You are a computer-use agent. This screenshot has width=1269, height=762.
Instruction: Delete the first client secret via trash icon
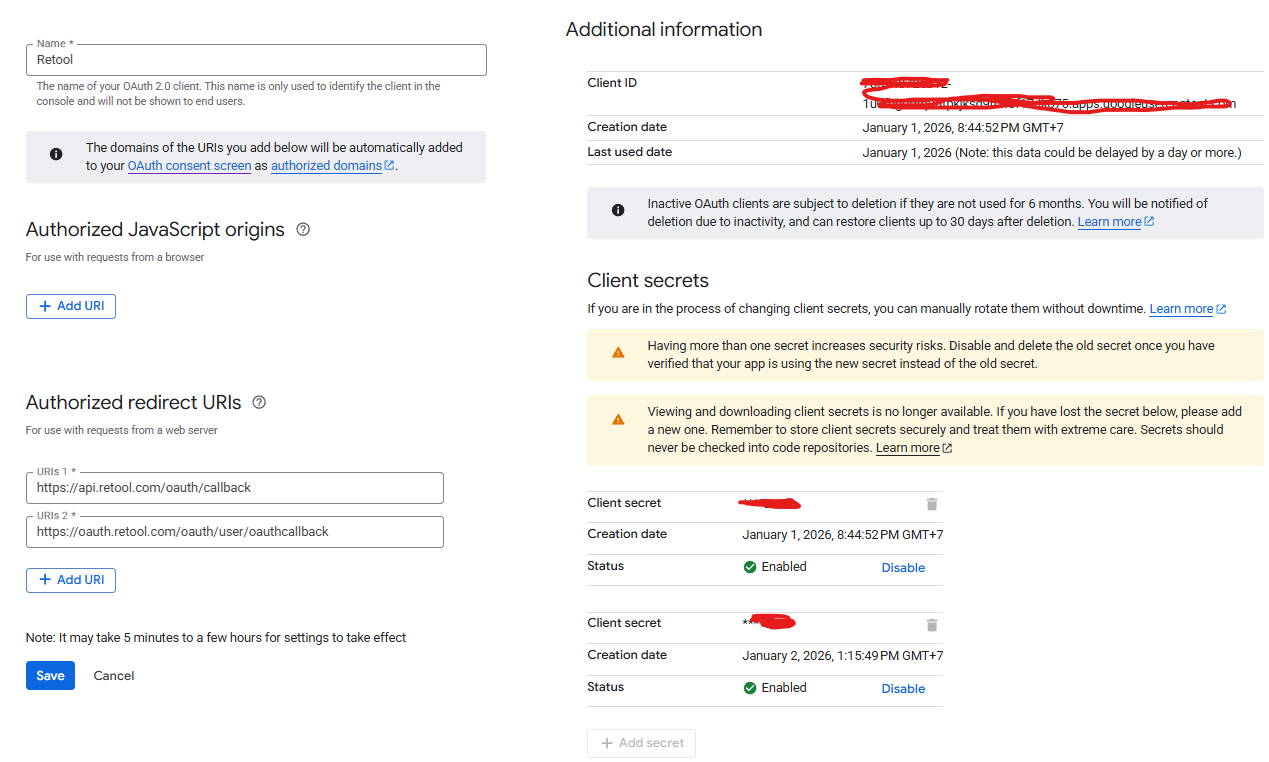point(932,504)
